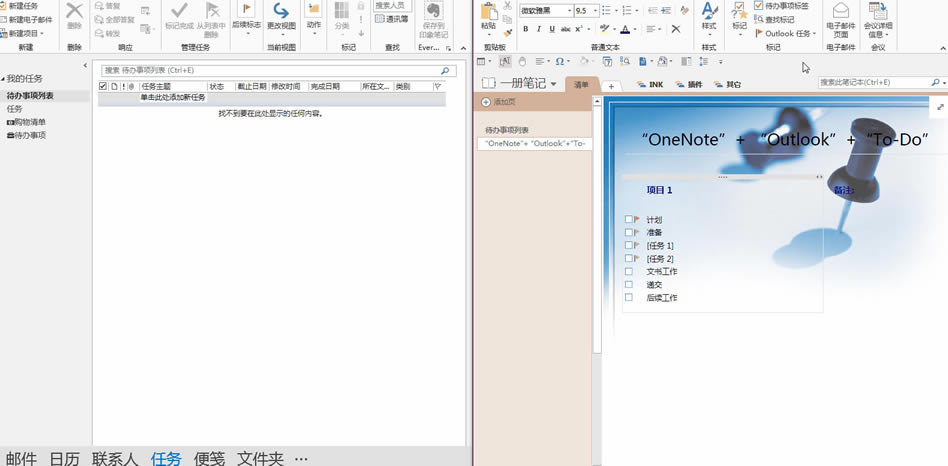Click the Search This Notebook field in OneNote

(x=874, y=82)
